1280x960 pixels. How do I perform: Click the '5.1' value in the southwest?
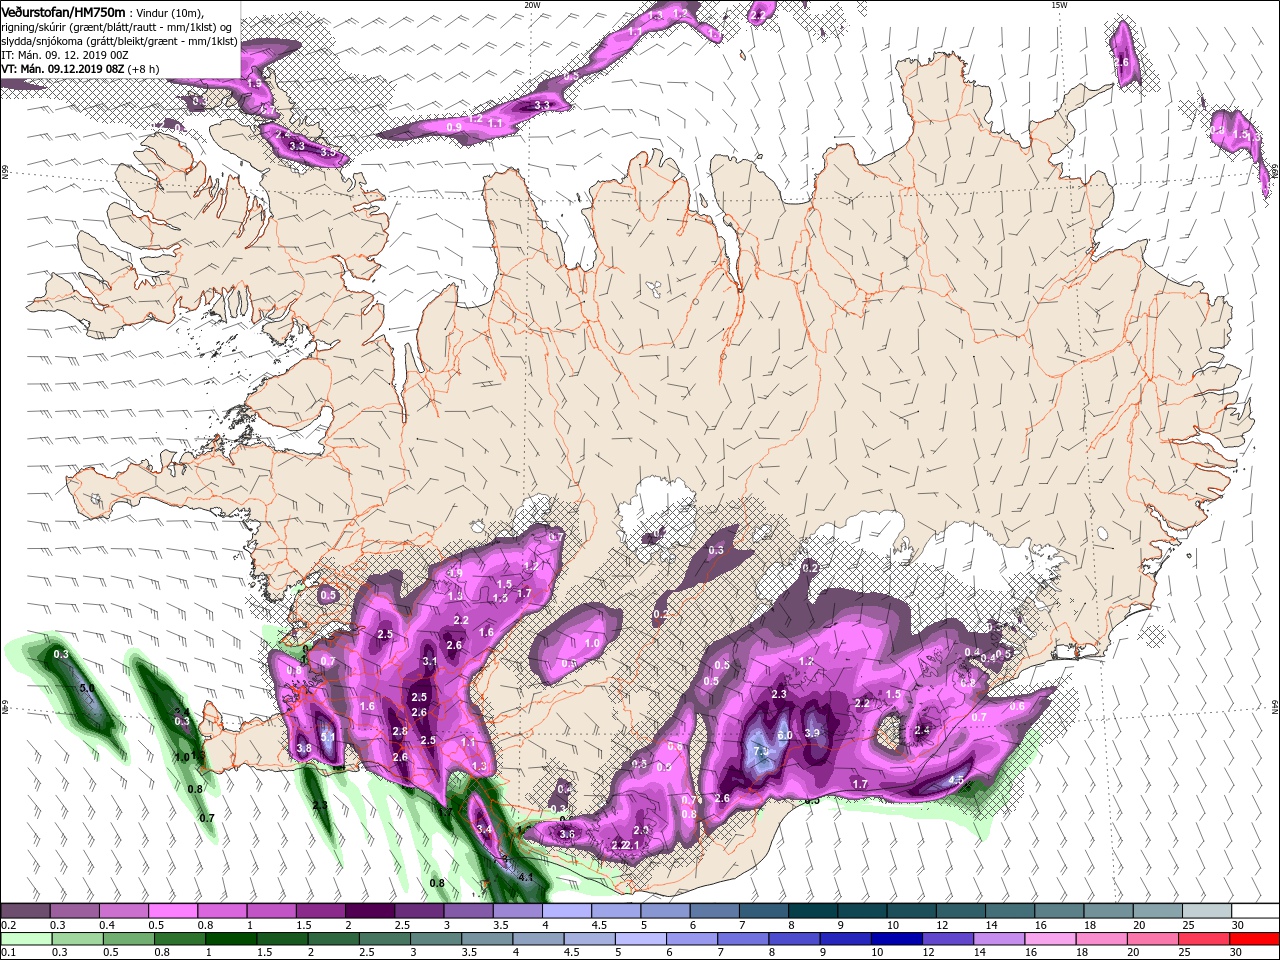point(327,737)
